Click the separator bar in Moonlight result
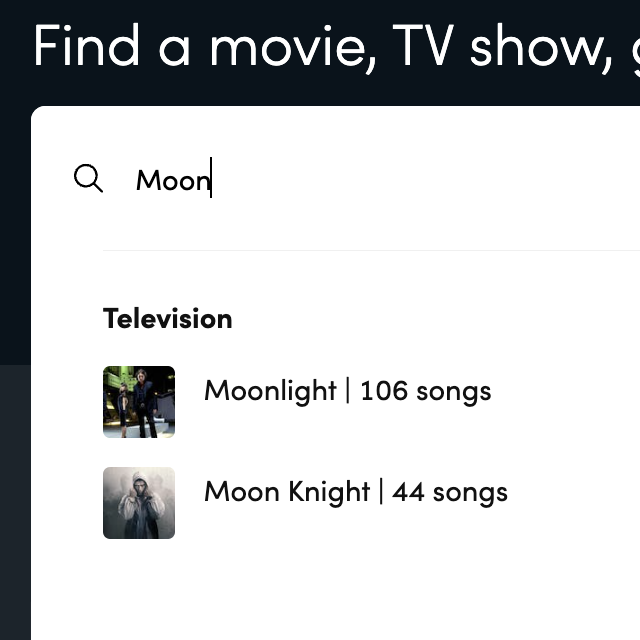 coord(348,390)
